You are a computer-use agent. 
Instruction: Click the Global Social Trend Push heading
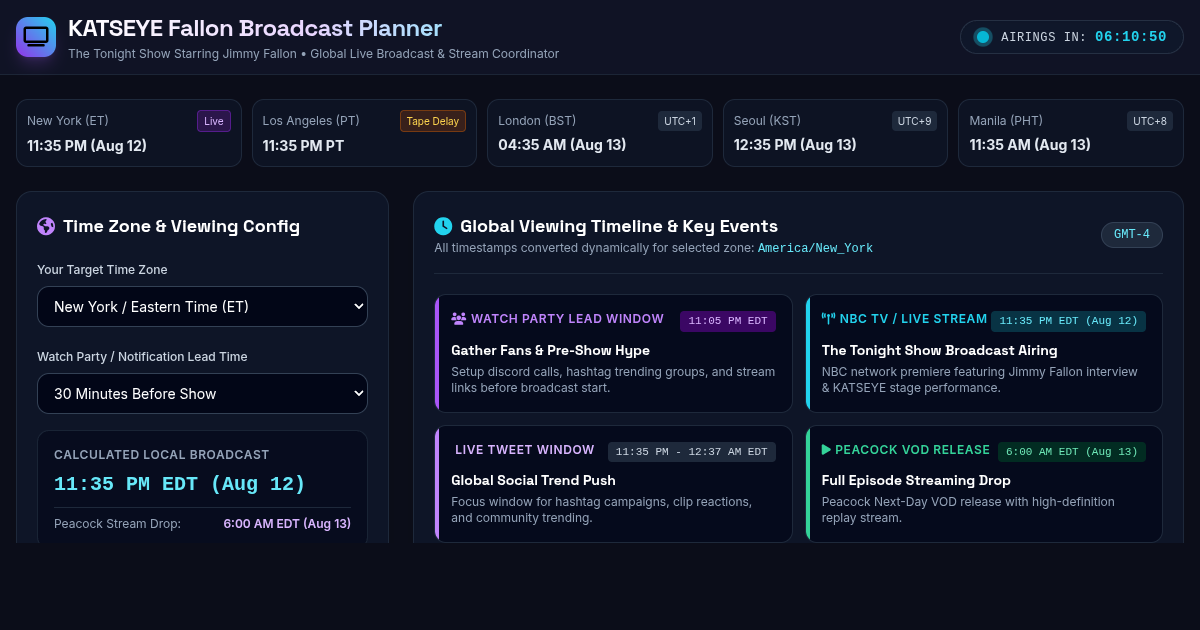[533, 480]
